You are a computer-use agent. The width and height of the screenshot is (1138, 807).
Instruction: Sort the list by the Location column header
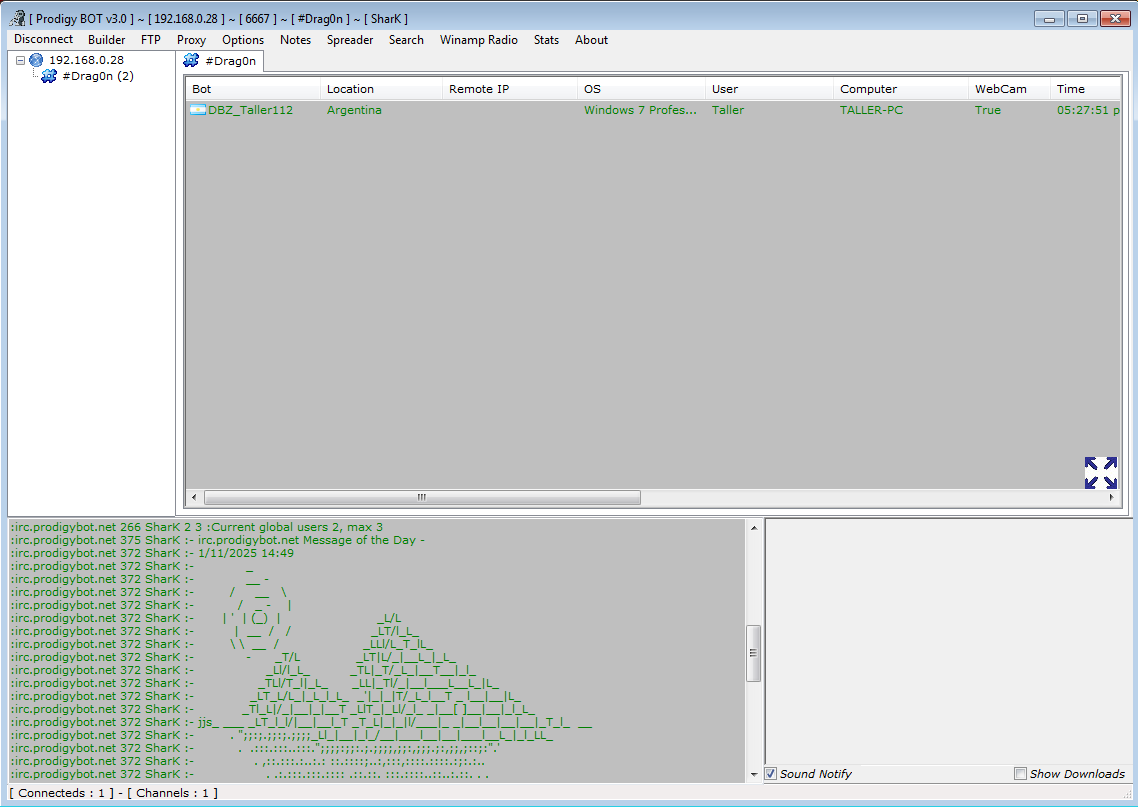[350, 89]
